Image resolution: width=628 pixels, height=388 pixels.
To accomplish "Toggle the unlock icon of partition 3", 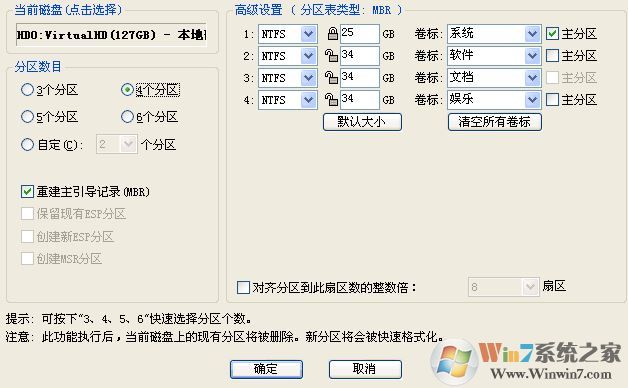I will coord(331,77).
